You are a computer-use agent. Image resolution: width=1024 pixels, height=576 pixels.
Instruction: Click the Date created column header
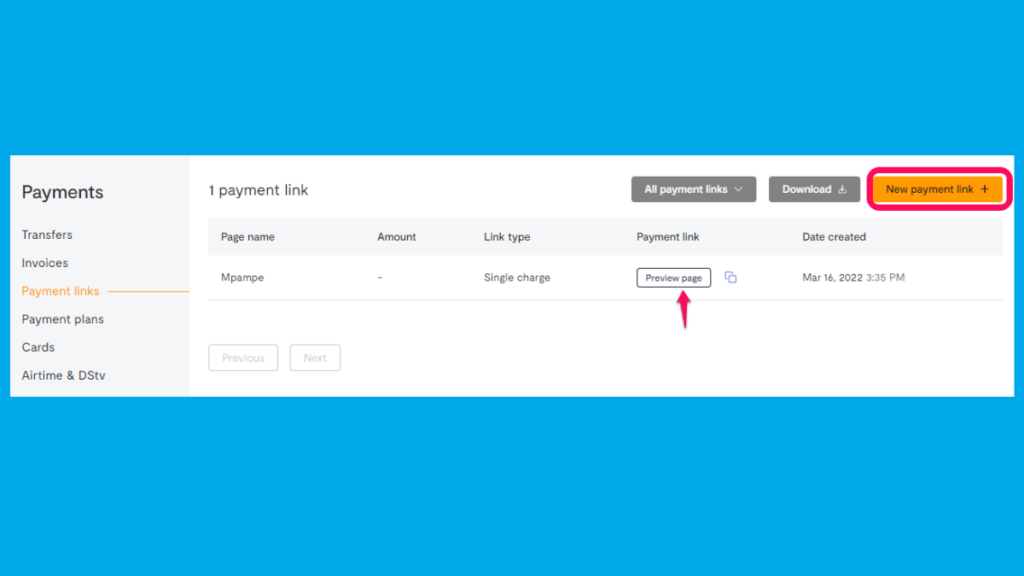pos(834,237)
